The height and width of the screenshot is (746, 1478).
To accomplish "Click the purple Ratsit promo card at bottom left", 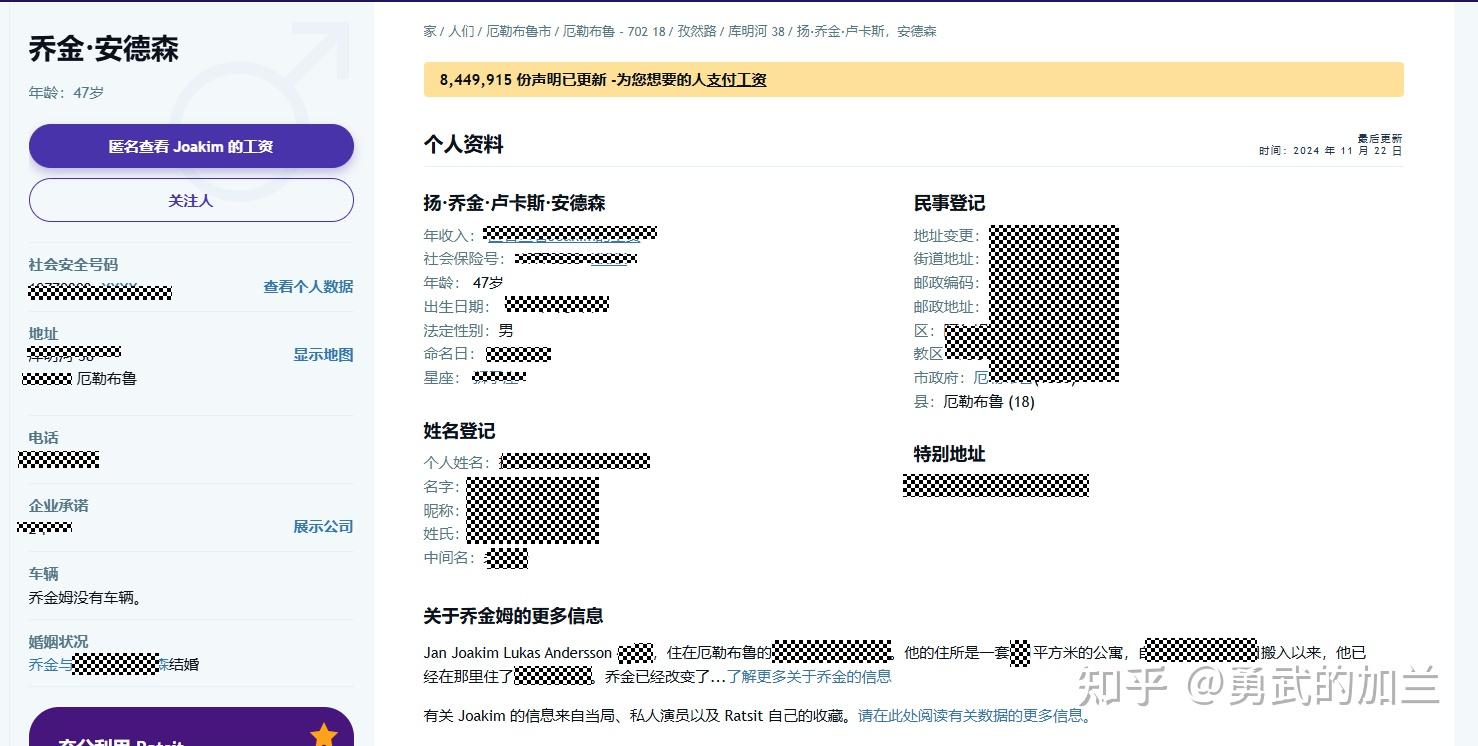I will click(191, 730).
